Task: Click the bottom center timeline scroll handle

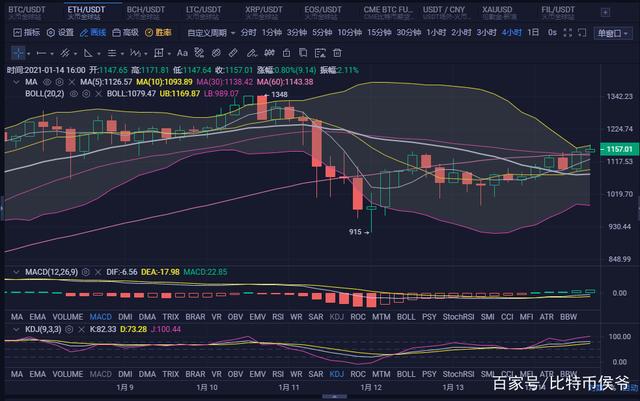Action: pyautogui.click(x=334, y=397)
